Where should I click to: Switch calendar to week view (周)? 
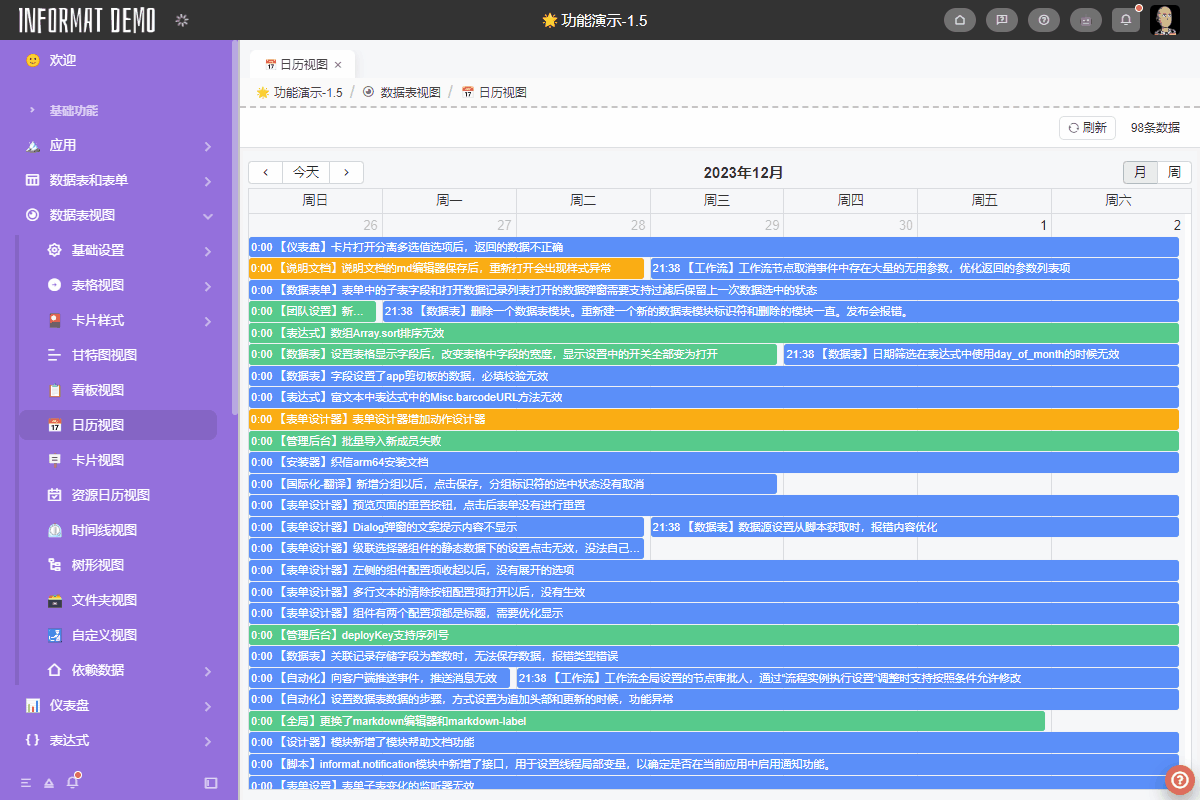coord(1174,172)
